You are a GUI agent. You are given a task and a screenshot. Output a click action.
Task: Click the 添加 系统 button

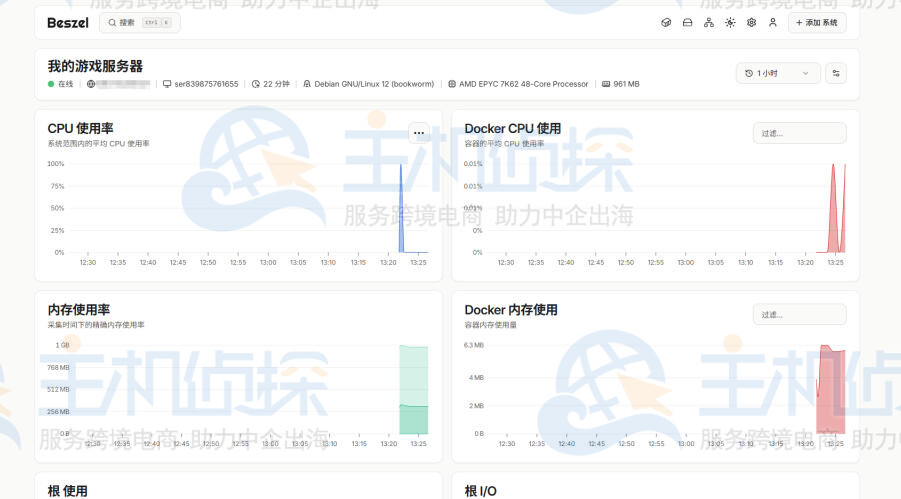click(x=817, y=23)
